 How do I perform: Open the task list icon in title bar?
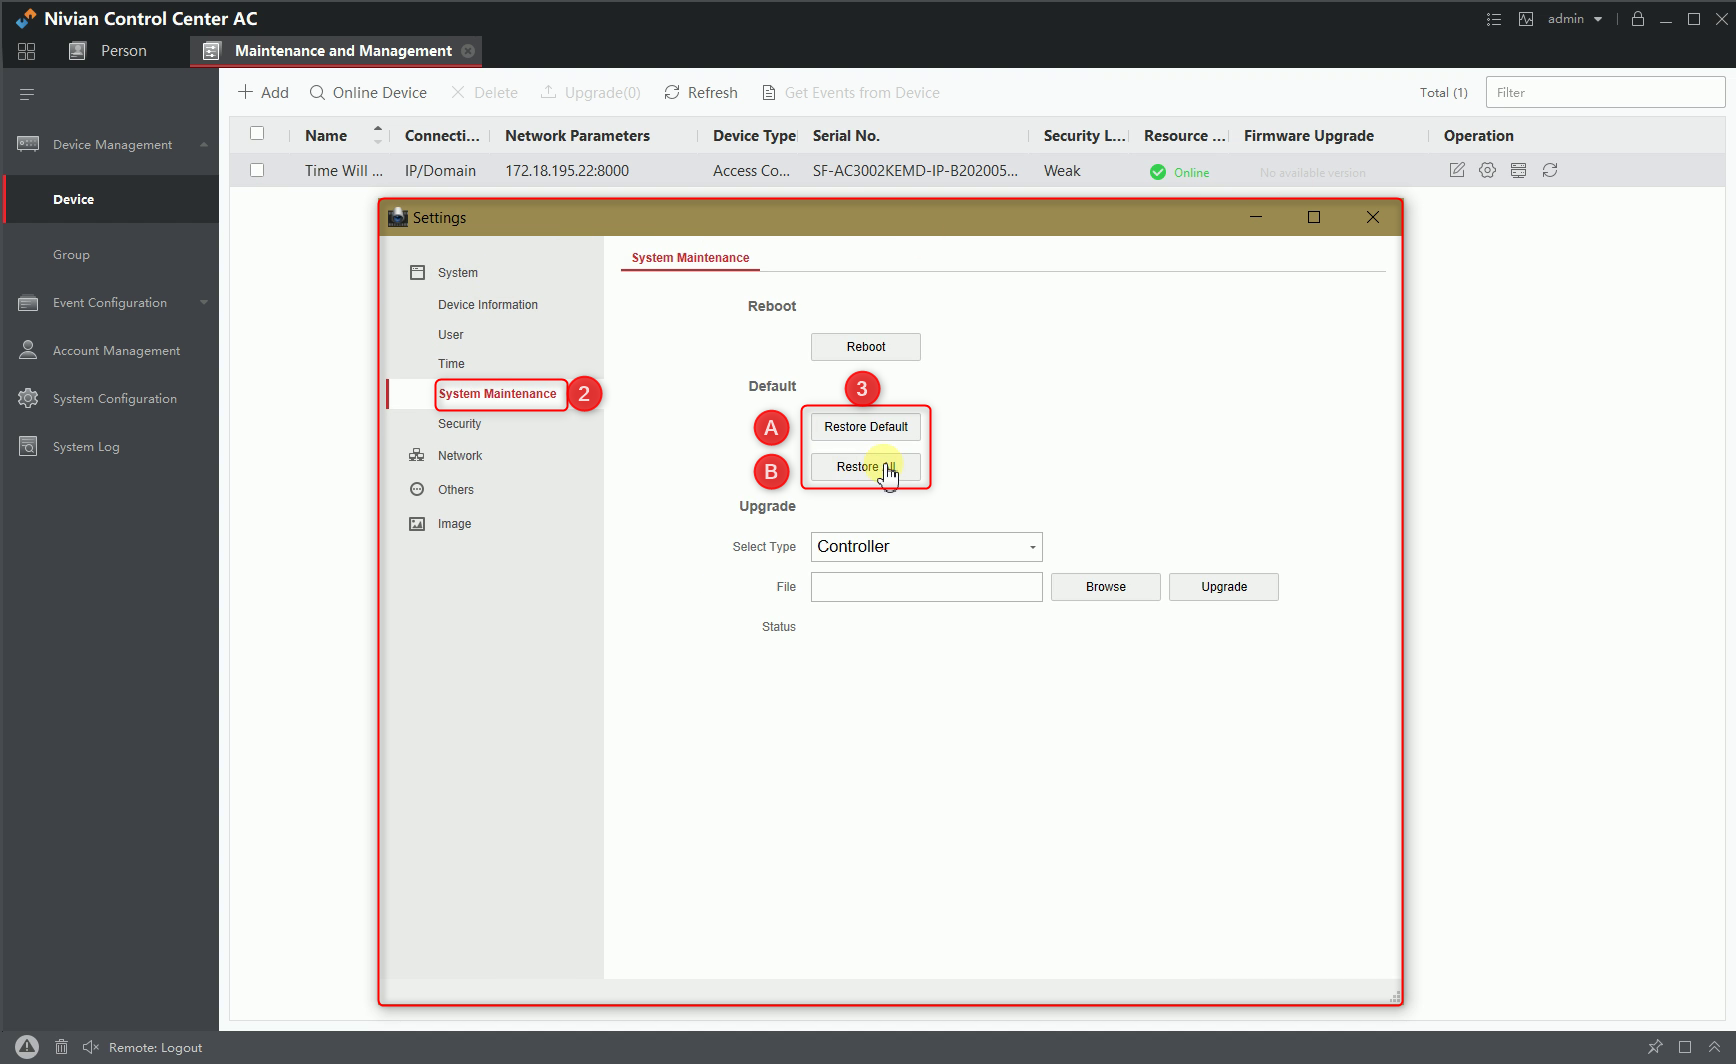coord(1494,19)
